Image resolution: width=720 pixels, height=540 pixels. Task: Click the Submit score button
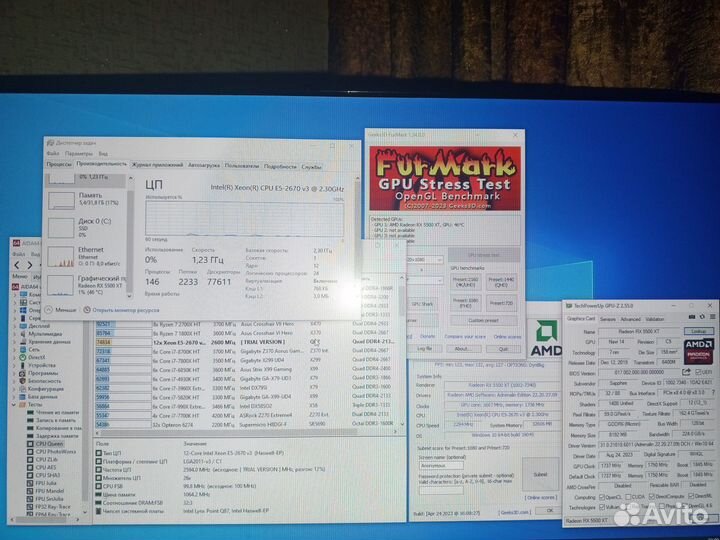coord(540,474)
